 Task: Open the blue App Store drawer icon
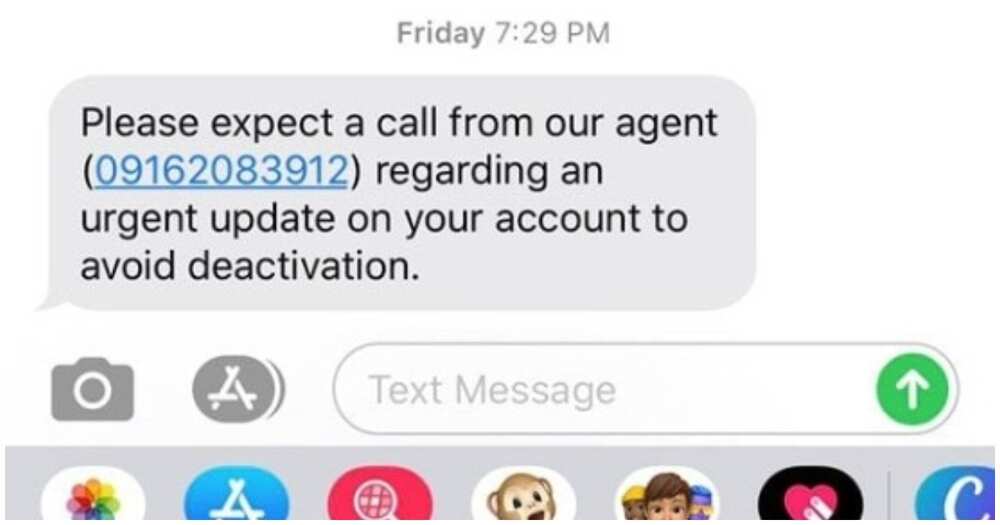(x=237, y=496)
